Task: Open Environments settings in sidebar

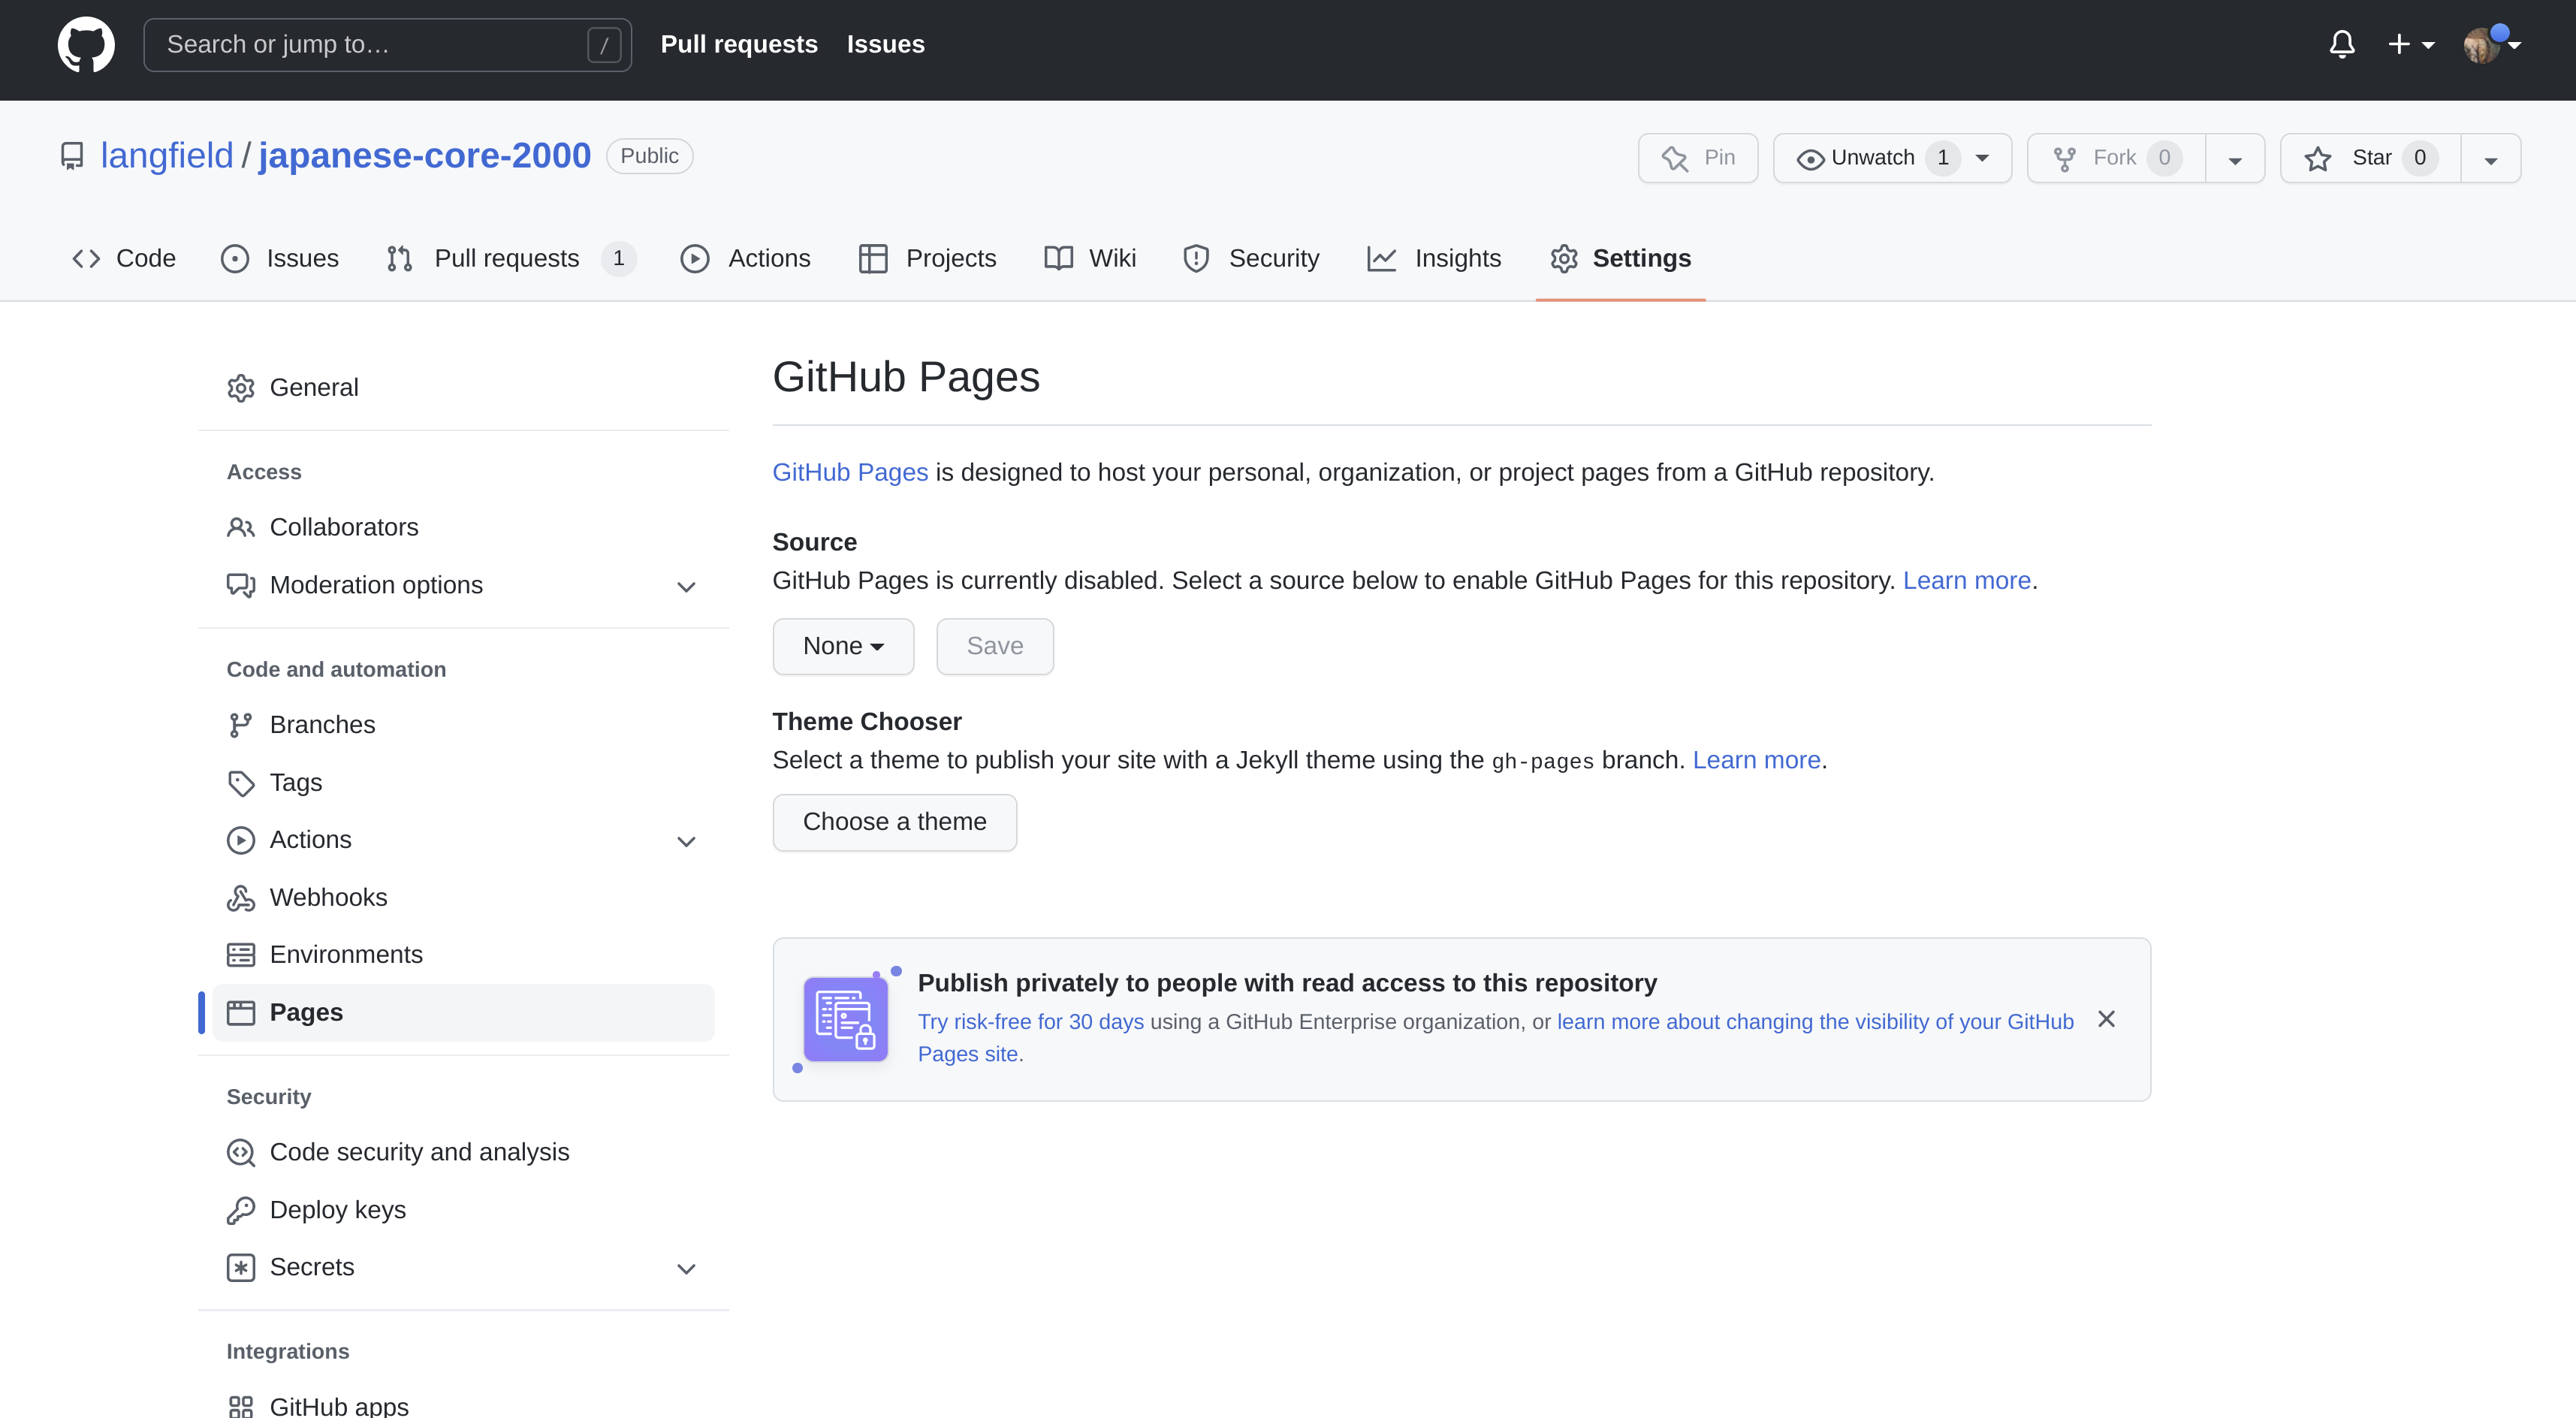Action: point(463,954)
